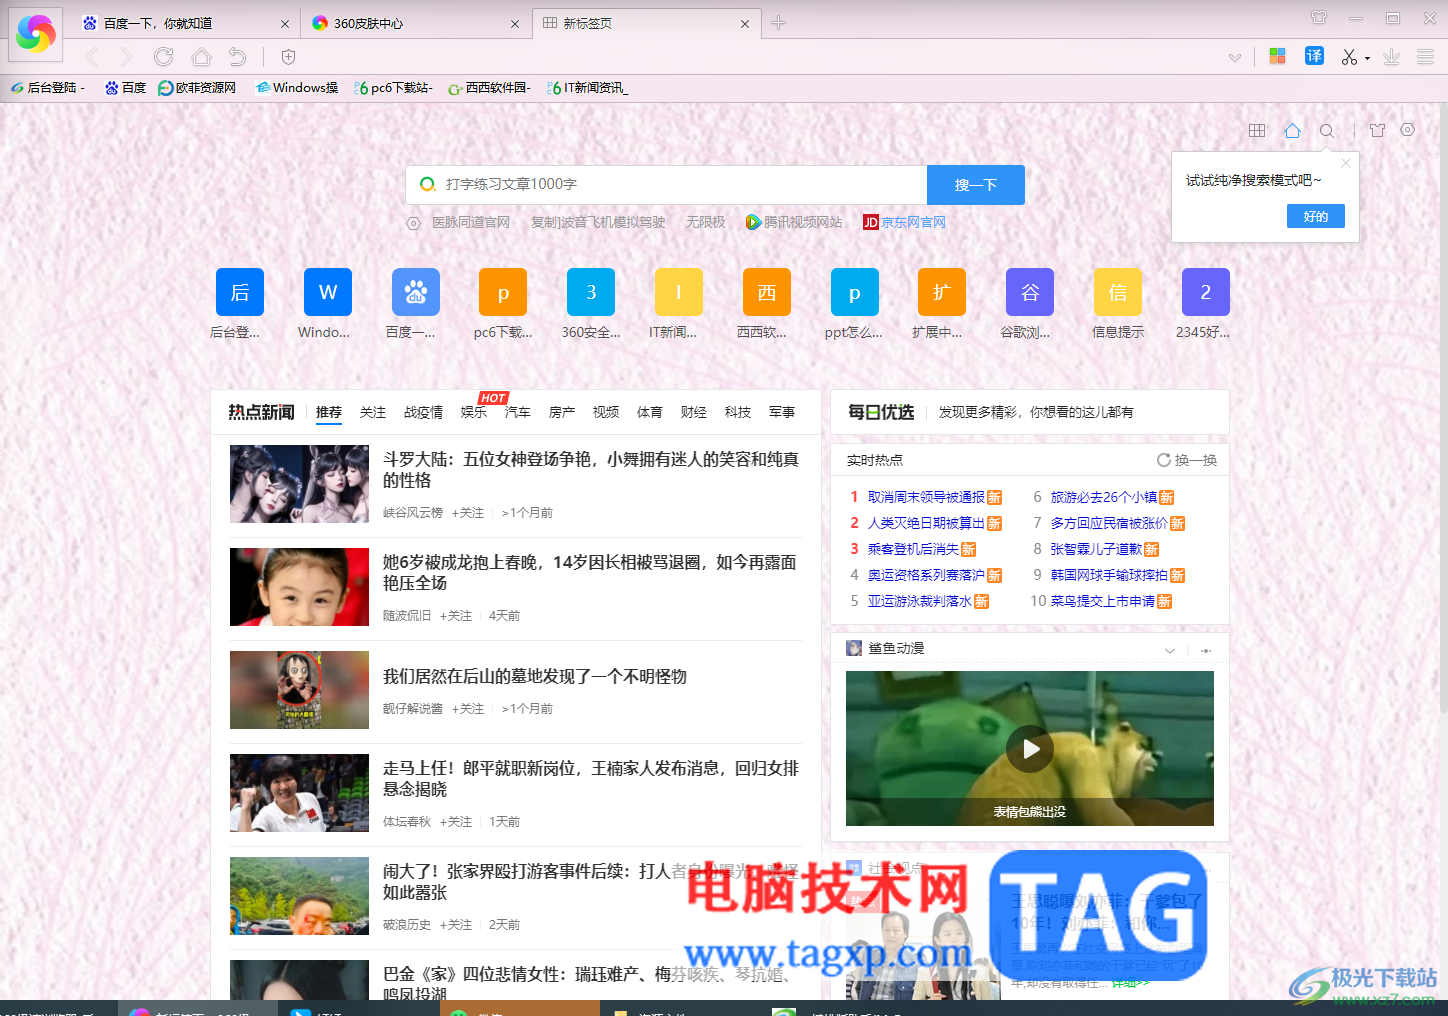Open the colorful extensions app icon
This screenshot has height=1016, width=1448.
tap(1277, 56)
